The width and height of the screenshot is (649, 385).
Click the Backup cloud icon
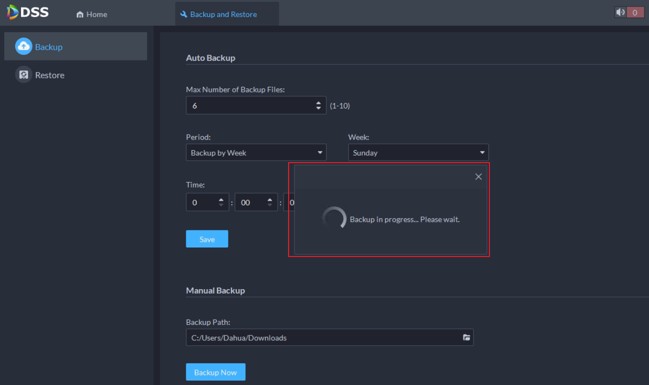coord(24,46)
